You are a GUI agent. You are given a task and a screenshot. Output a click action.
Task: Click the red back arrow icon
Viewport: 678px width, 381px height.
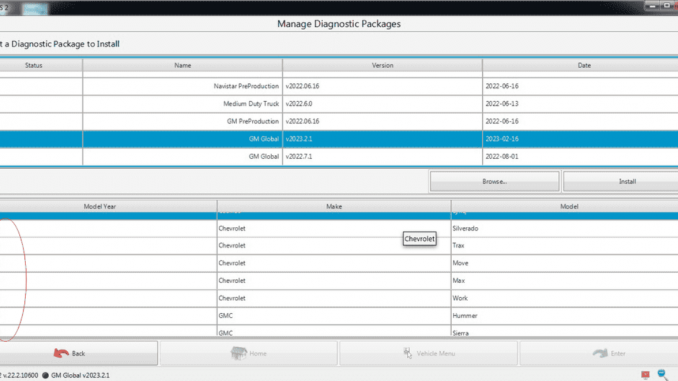click(61, 353)
